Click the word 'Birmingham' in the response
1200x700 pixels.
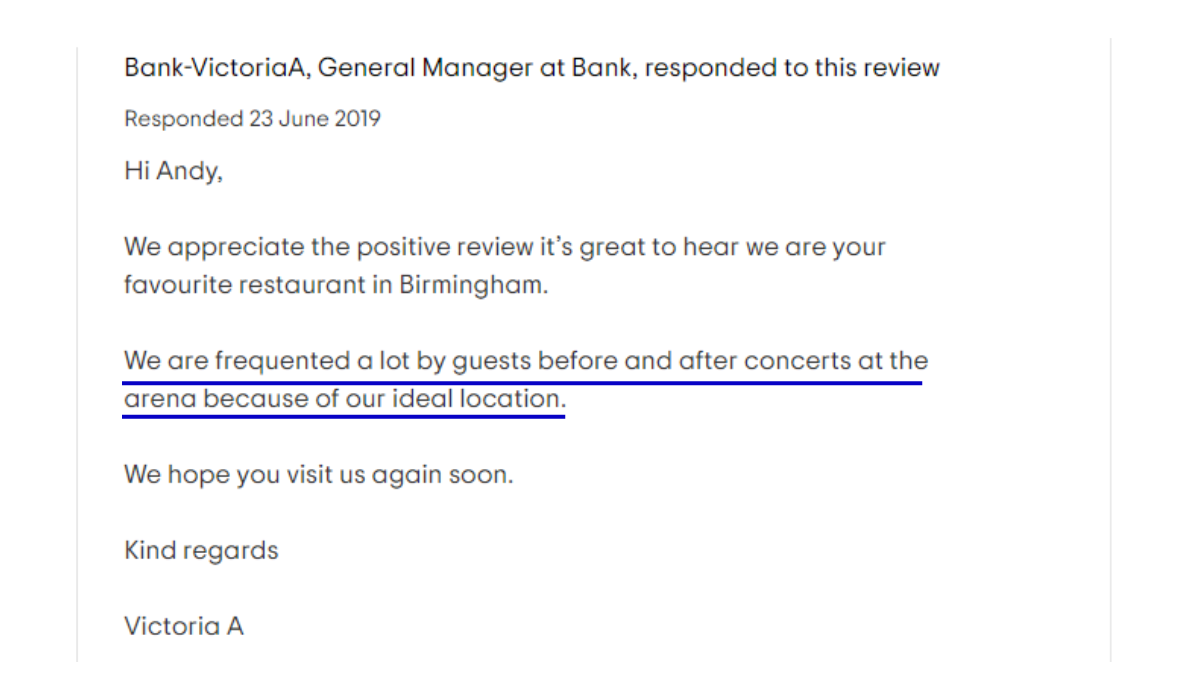pyautogui.click(x=474, y=285)
